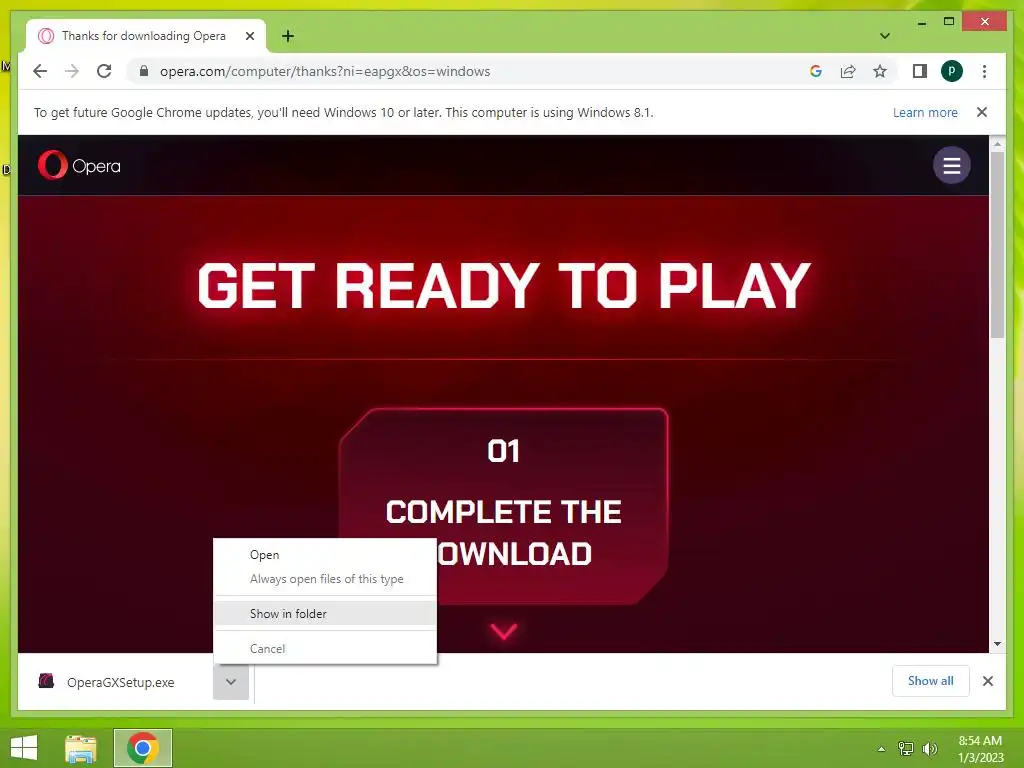This screenshot has height=768, width=1024.
Task: Open a new tab with the plus button
Action: click(288, 36)
